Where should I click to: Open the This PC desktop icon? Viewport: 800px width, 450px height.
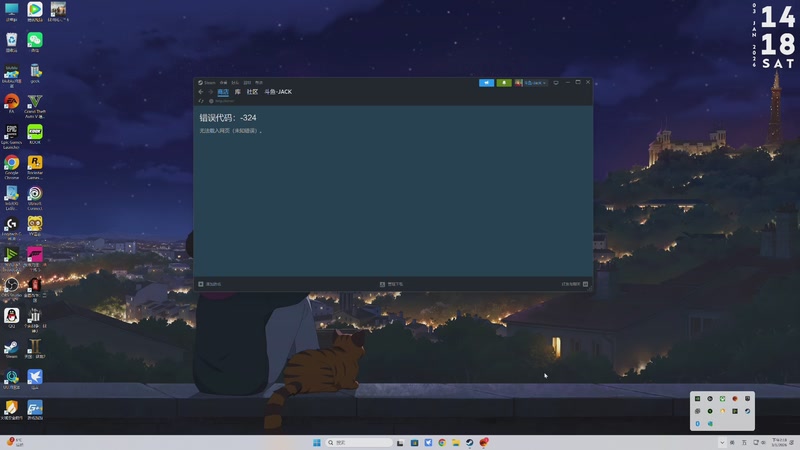pyautogui.click(x=12, y=11)
